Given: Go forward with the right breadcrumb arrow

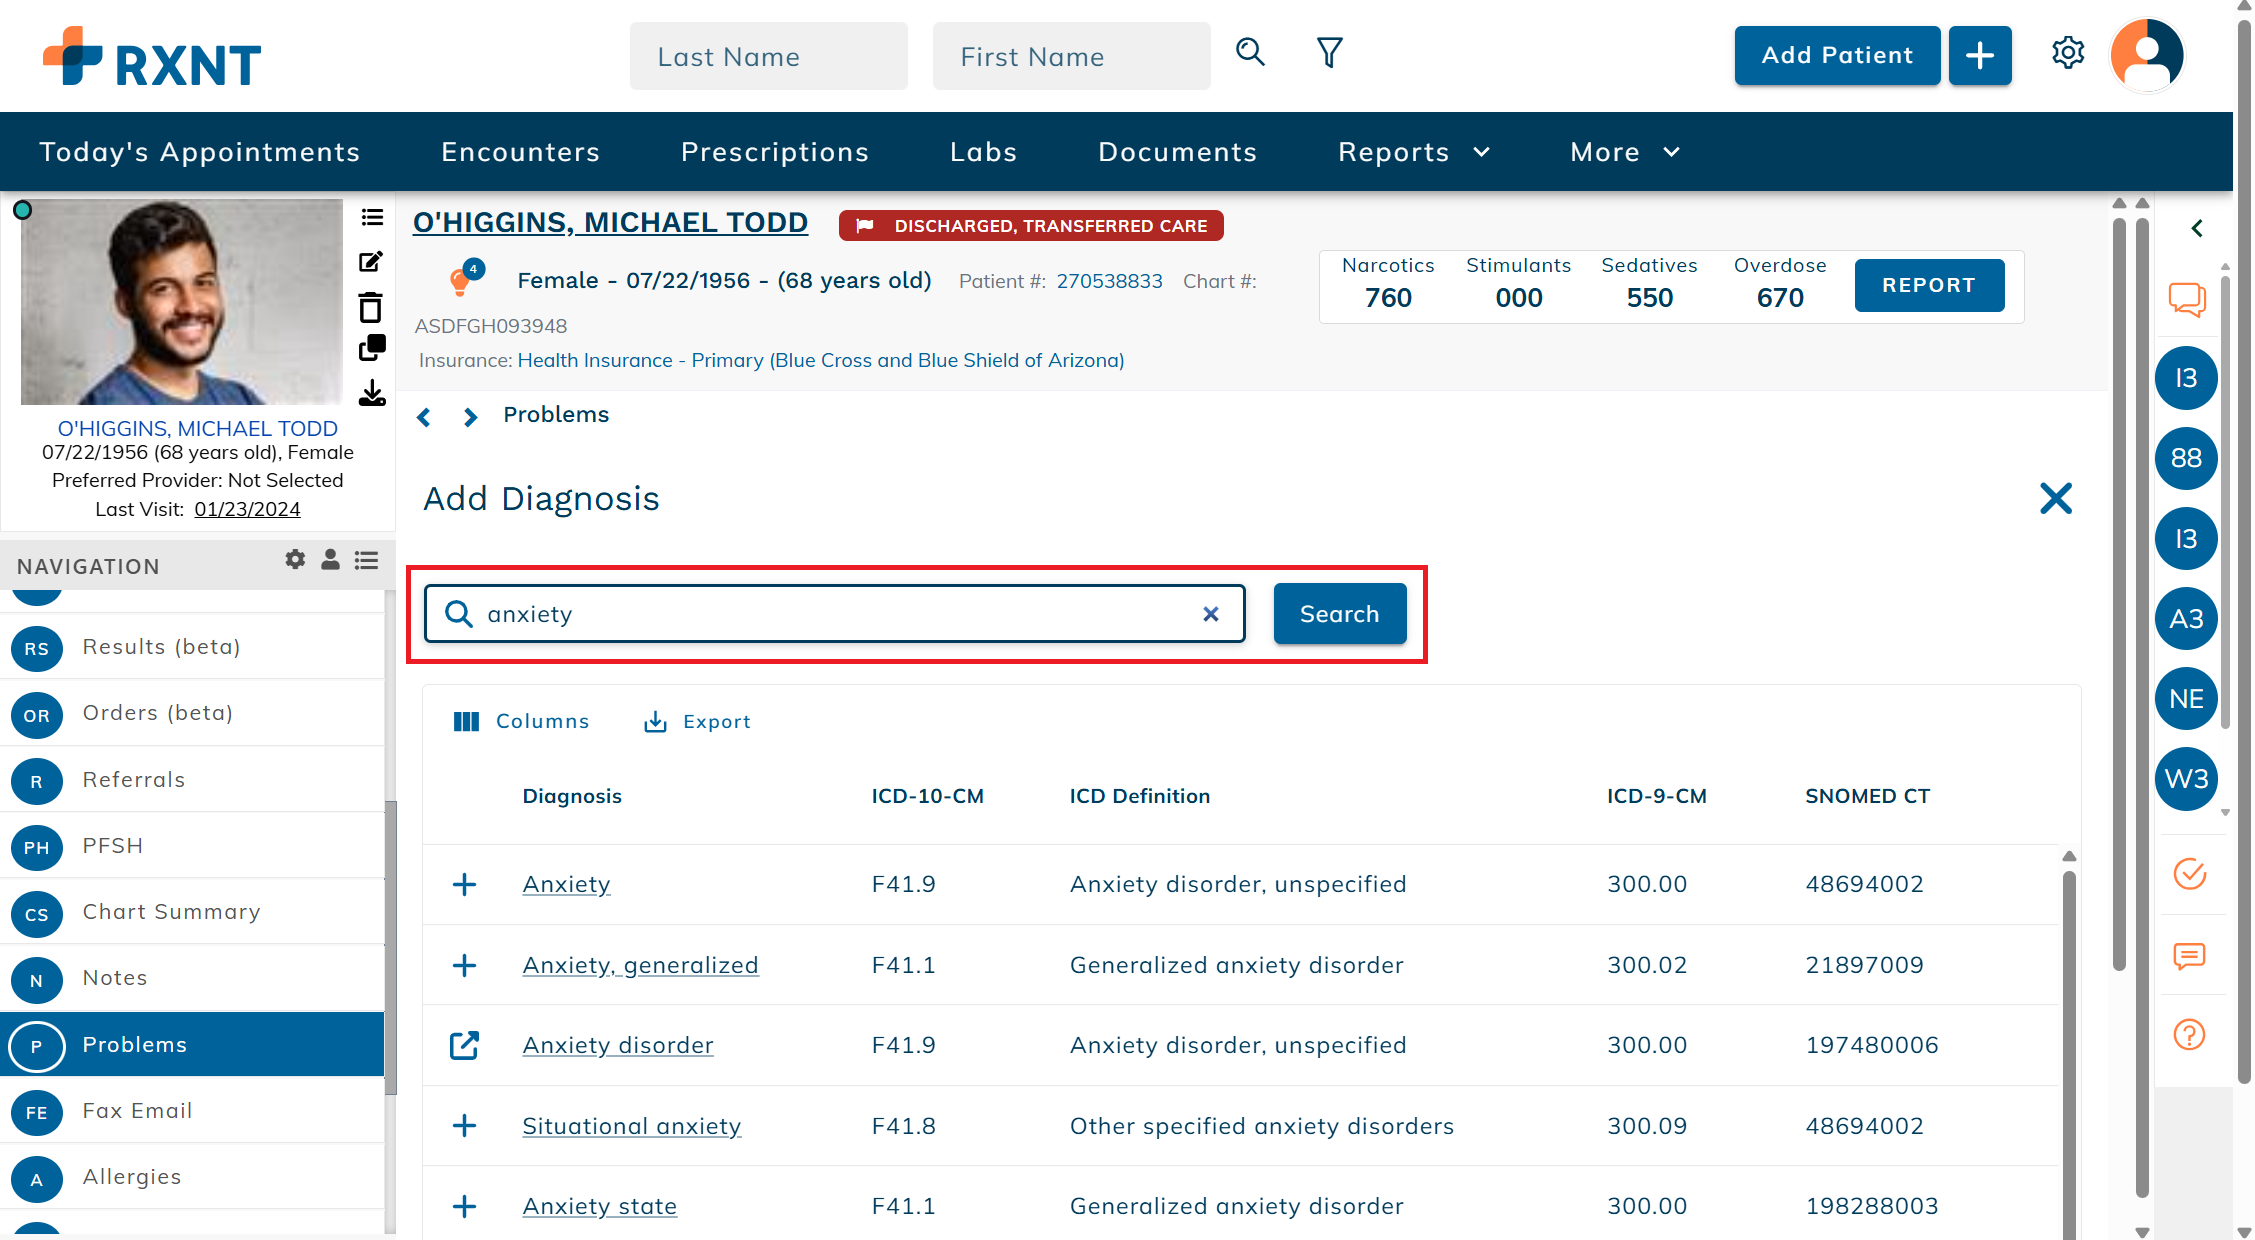Looking at the screenshot, I should (470, 416).
